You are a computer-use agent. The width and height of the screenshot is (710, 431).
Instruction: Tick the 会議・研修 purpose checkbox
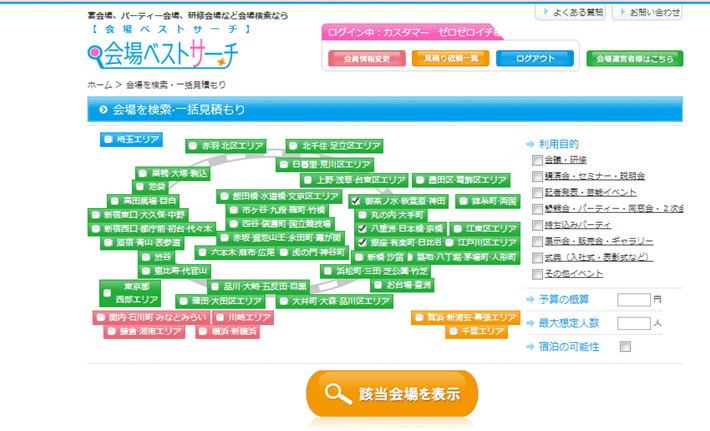pos(537,160)
